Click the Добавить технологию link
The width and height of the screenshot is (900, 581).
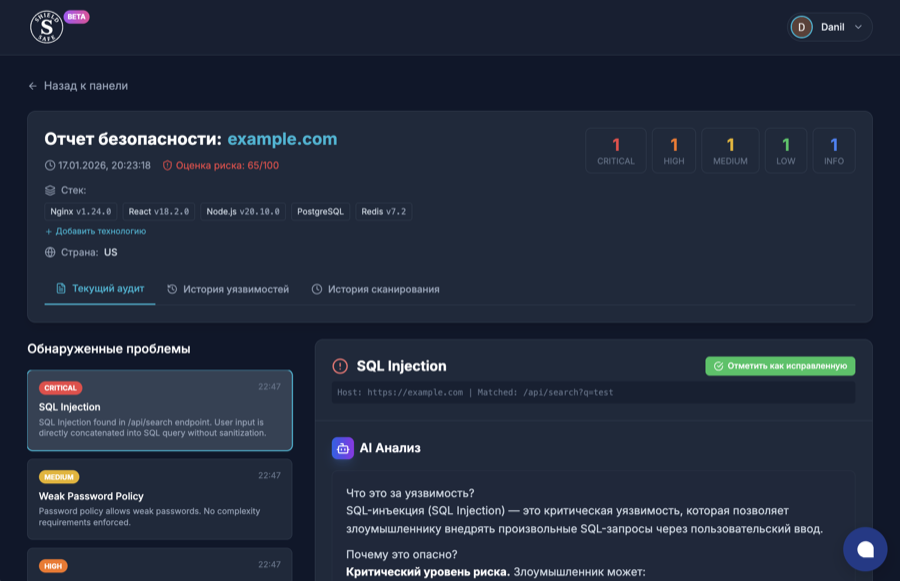click(x=96, y=230)
